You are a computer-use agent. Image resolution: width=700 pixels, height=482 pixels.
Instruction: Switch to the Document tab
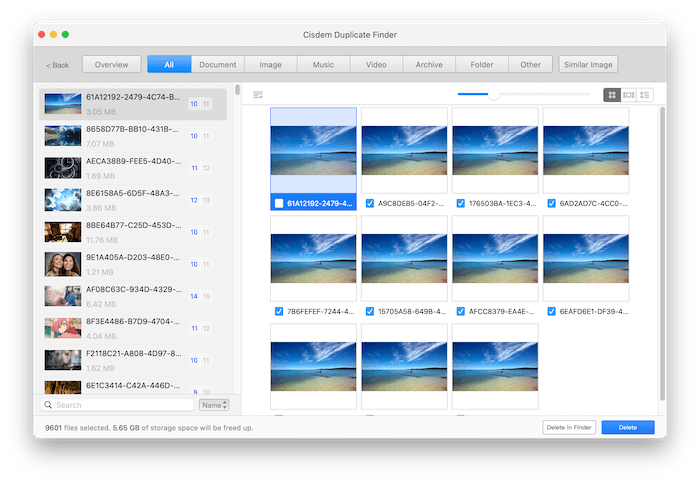click(x=217, y=65)
